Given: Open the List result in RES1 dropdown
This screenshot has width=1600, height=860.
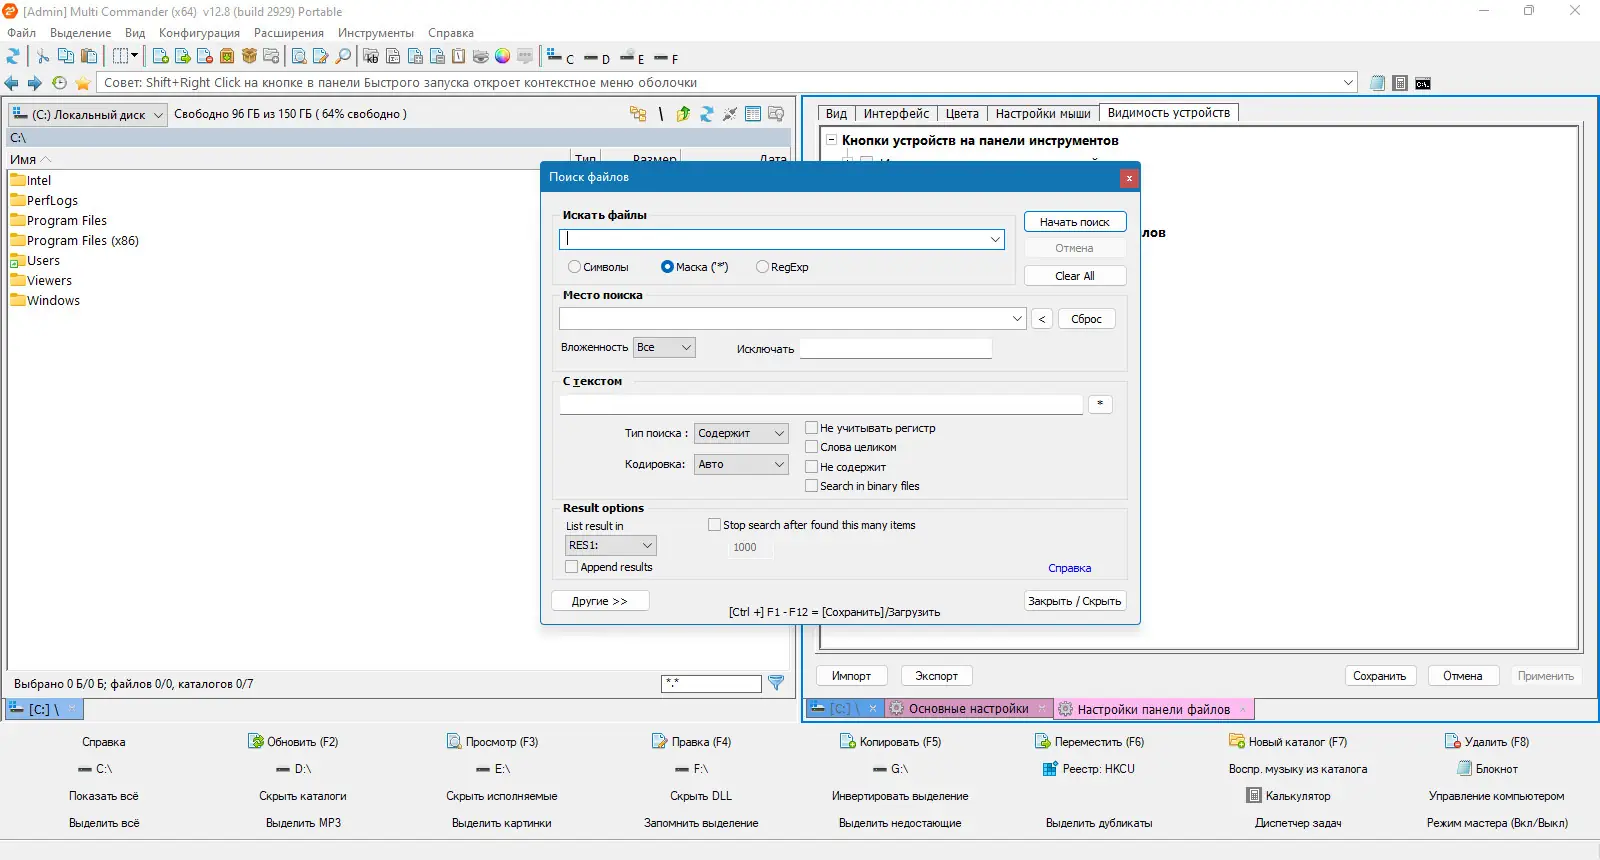Looking at the screenshot, I should (610, 545).
